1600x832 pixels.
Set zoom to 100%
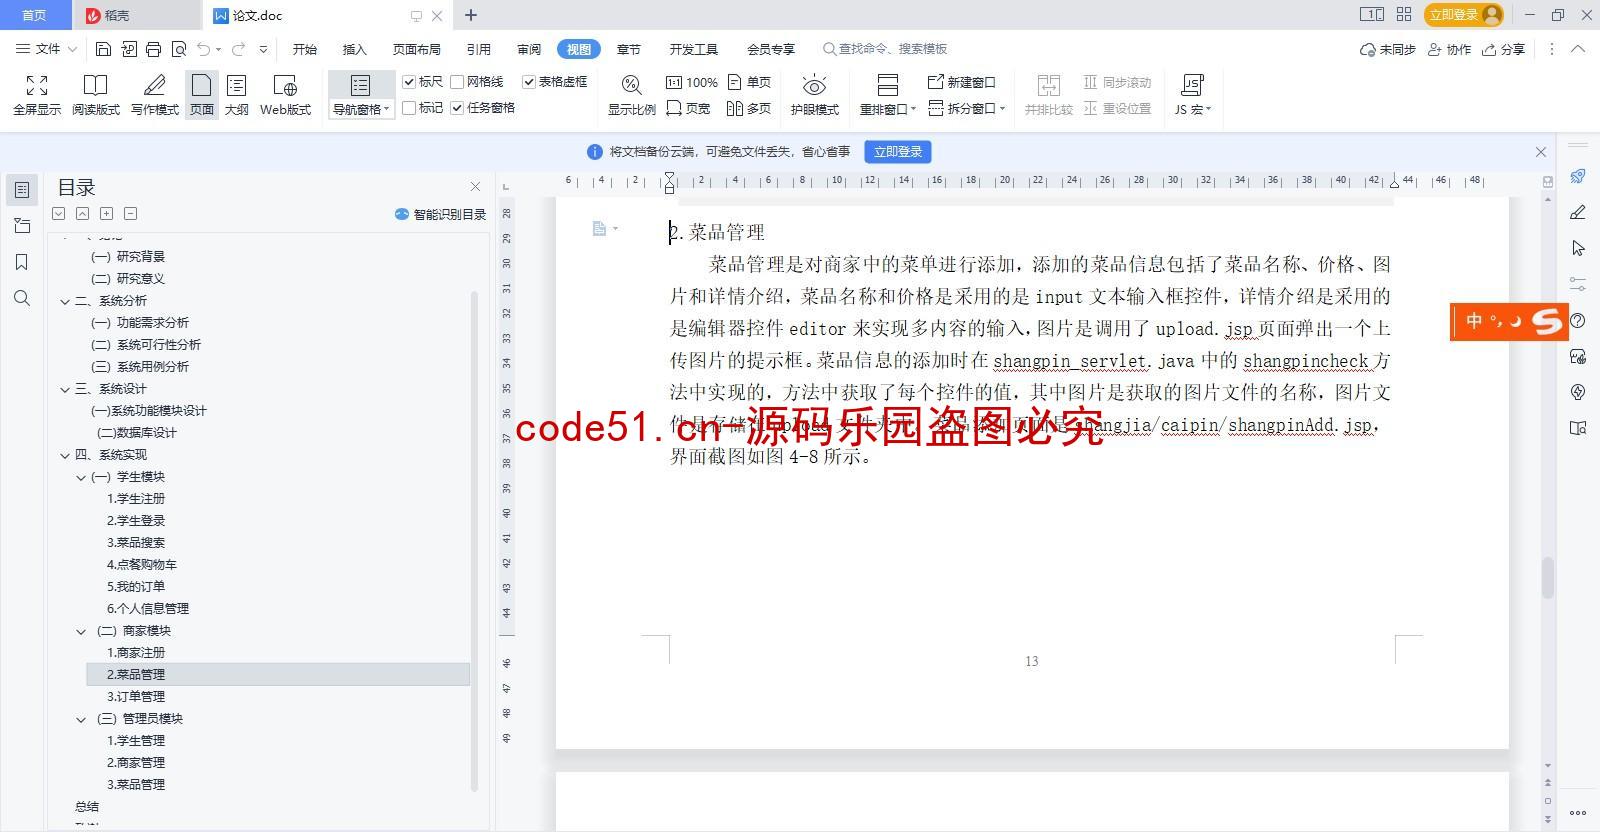pos(692,82)
